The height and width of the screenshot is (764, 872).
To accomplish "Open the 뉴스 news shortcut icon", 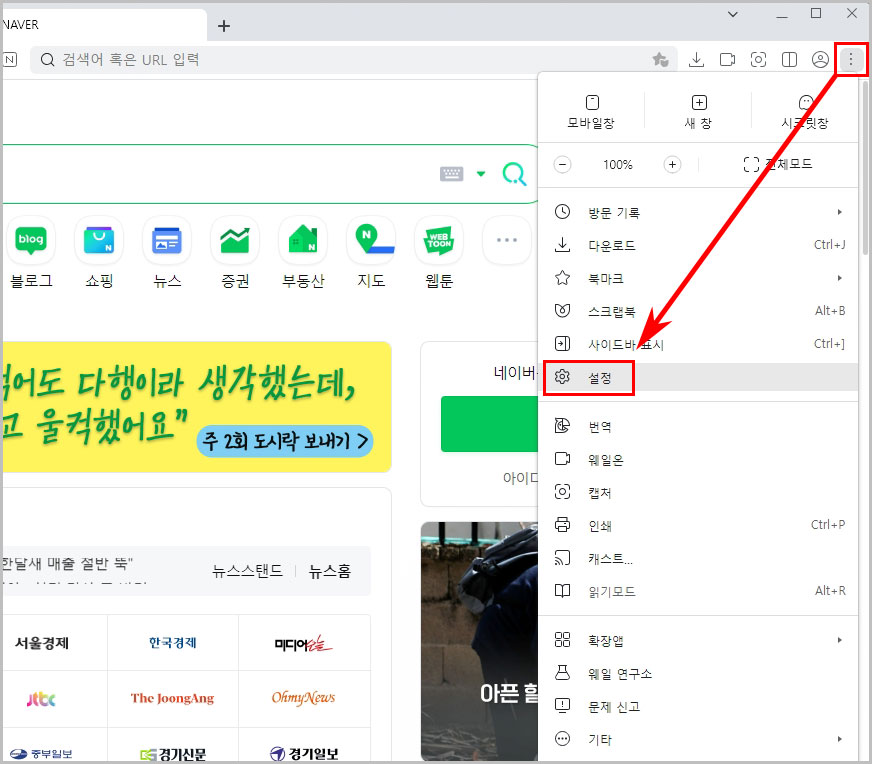I will (167, 240).
